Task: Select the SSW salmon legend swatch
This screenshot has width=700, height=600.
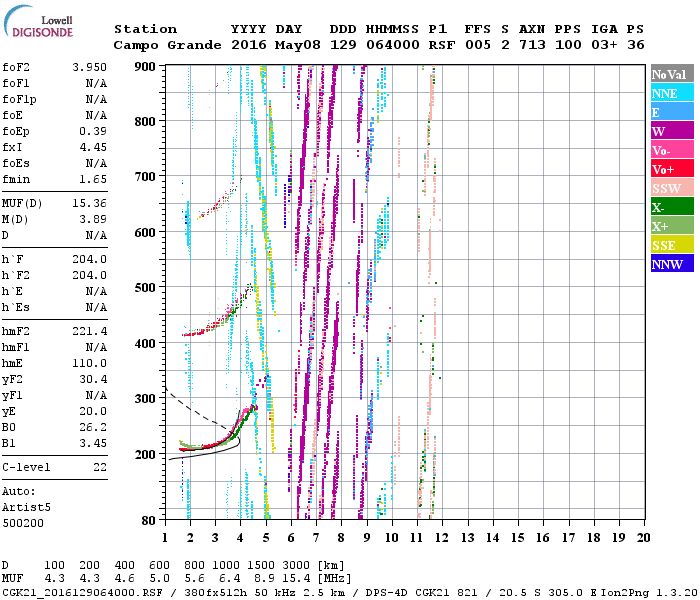Action: [672, 188]
